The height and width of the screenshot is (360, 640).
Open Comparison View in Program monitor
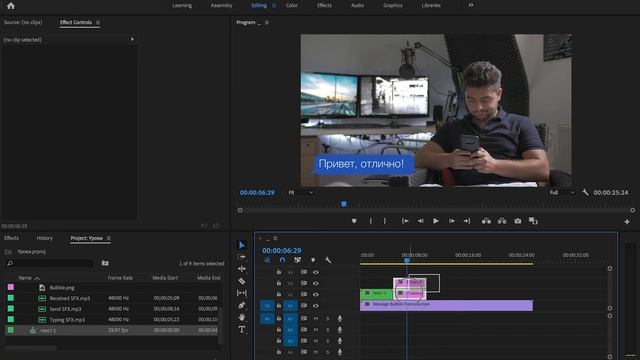533,221
